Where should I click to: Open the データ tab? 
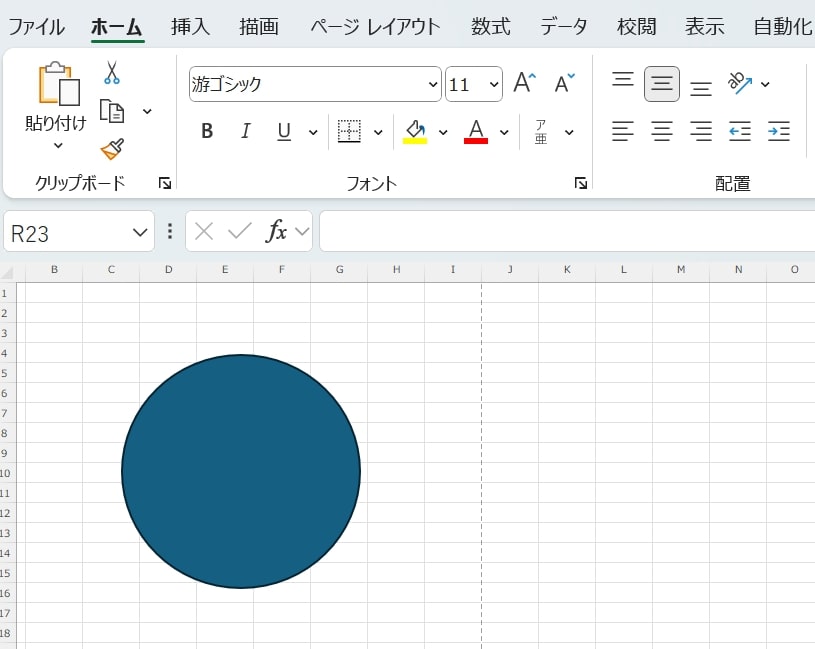pyautogui.click(x=563, y=27)
